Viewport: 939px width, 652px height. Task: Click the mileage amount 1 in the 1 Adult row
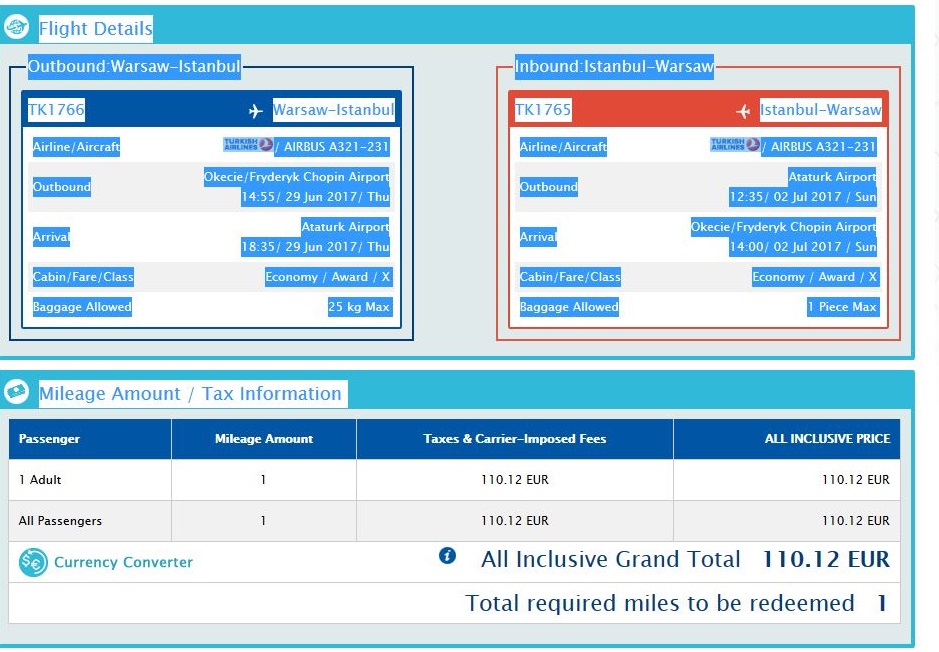263,480
